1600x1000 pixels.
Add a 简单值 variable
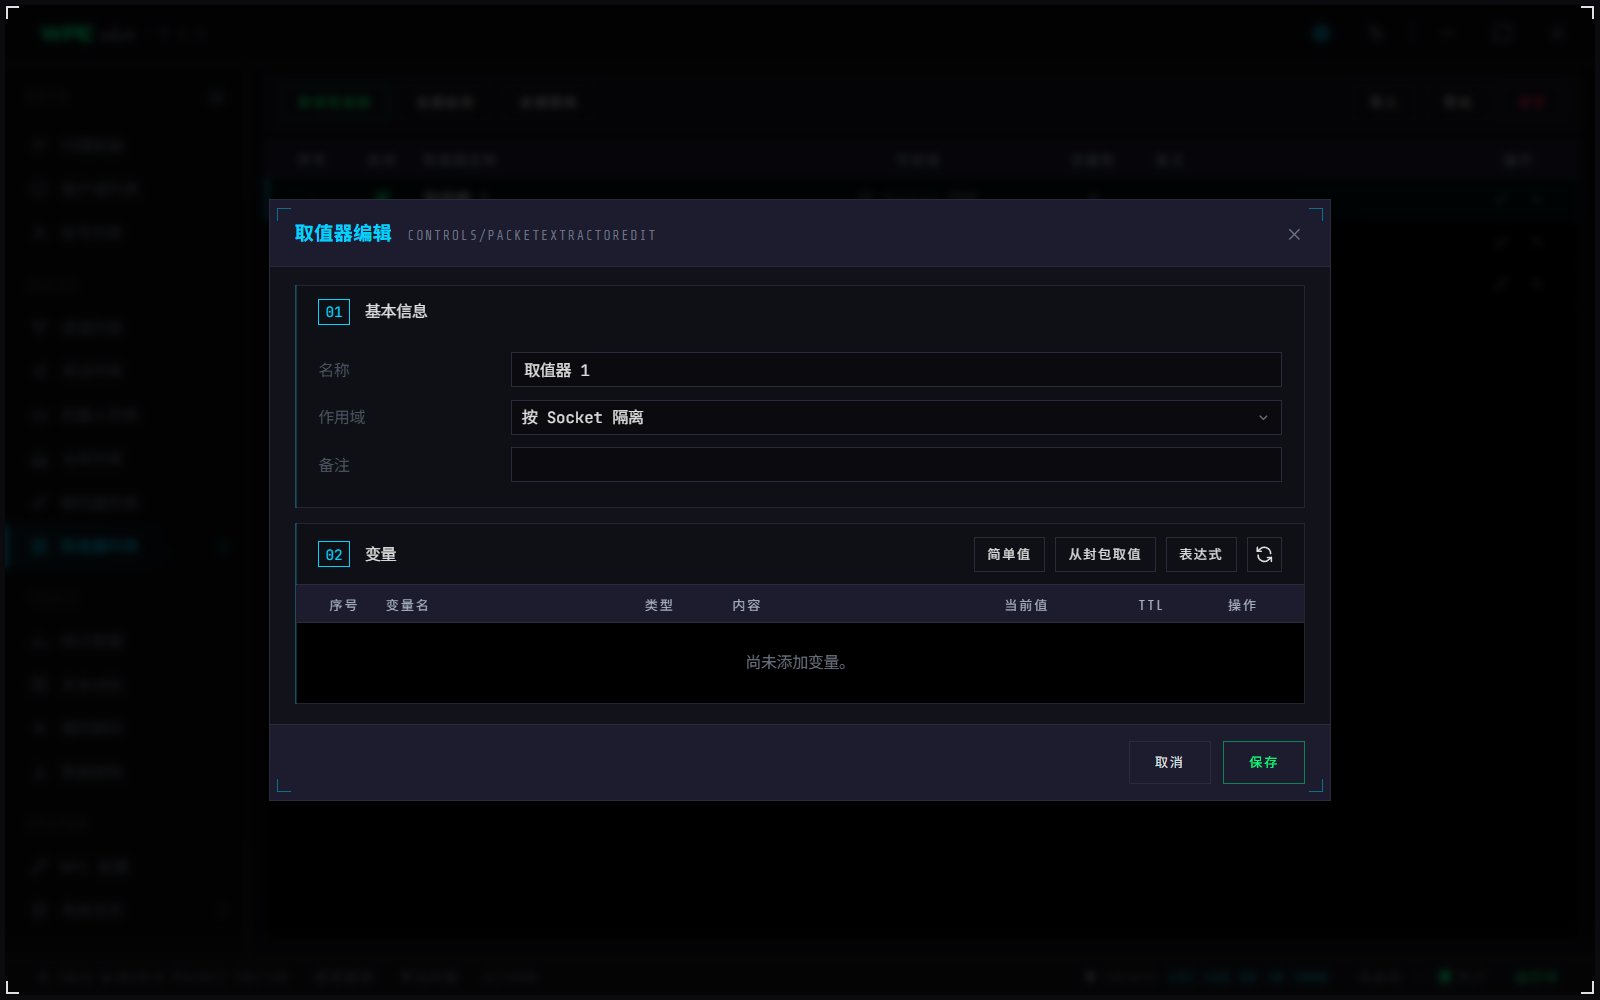pyautogui.click(x=1009, y=554)
